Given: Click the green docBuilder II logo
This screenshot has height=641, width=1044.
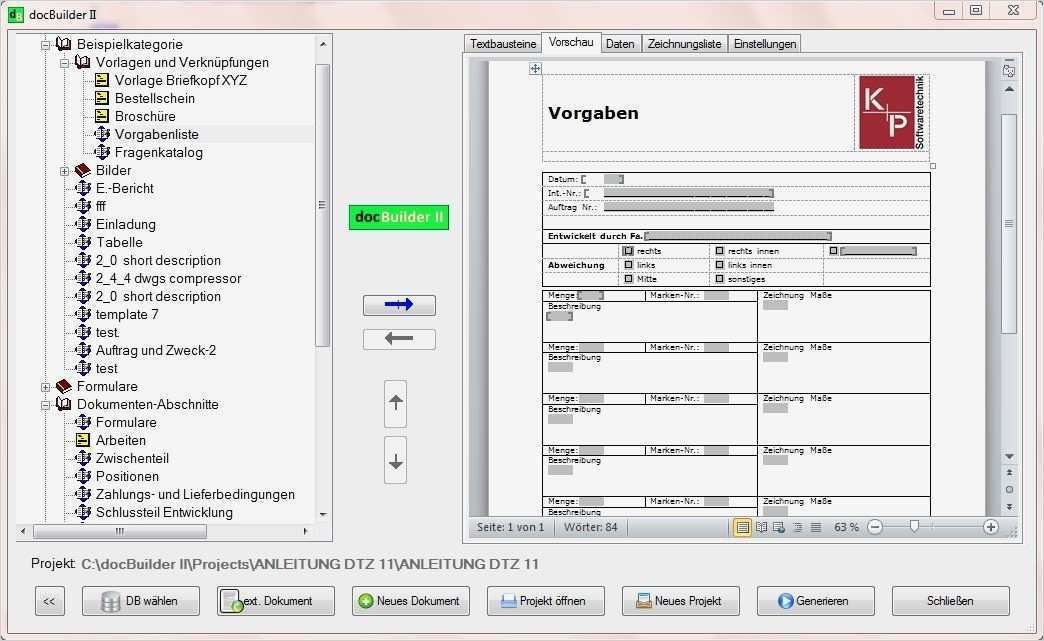Looking at the screenshot, I should coord(399,217).
